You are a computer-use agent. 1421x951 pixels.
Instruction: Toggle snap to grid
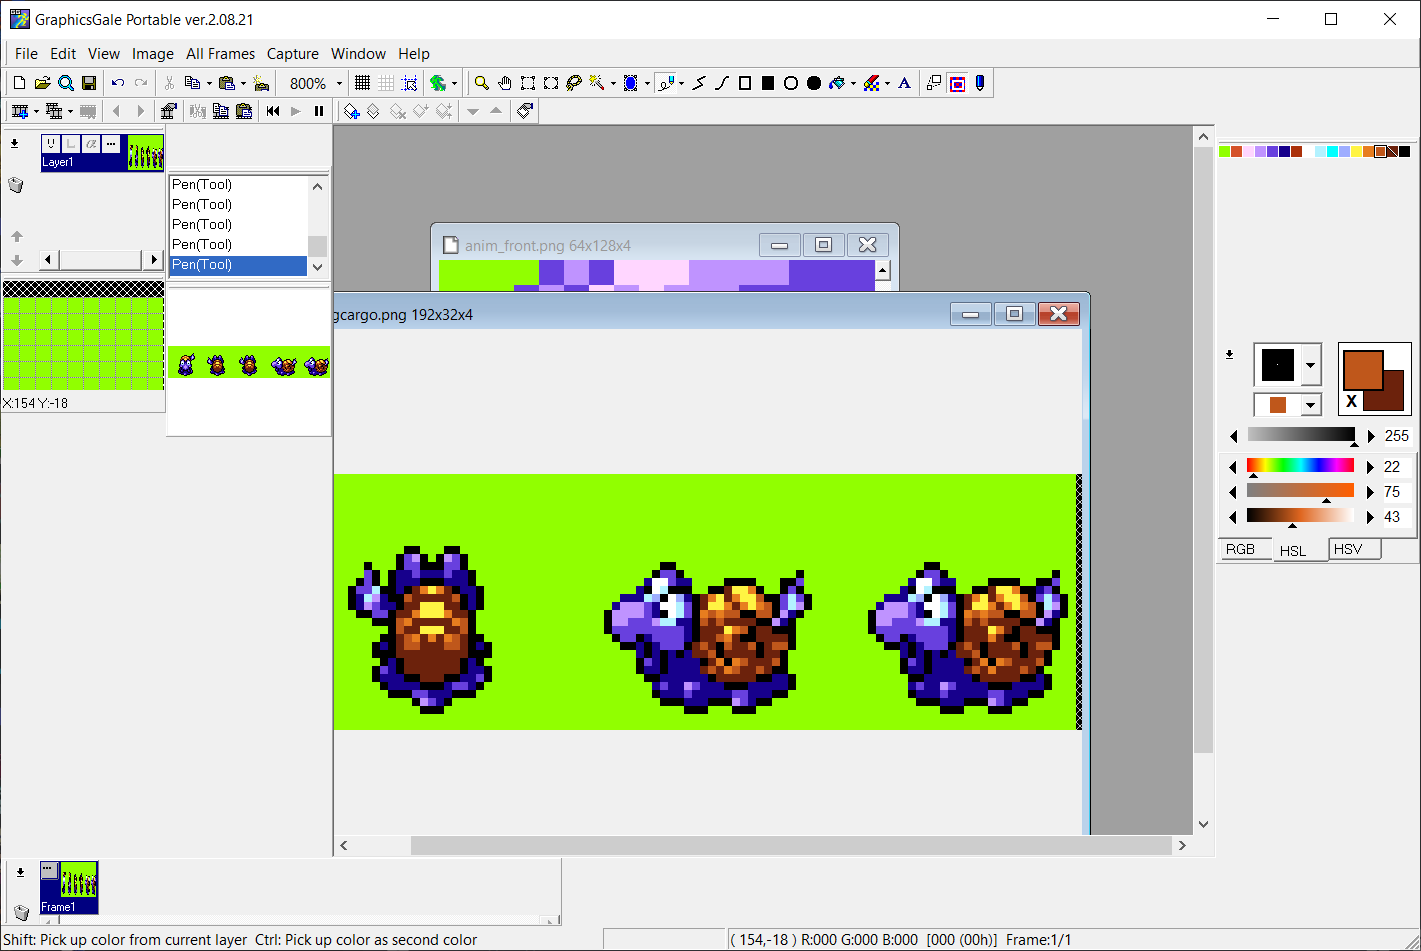click(409, 83)
